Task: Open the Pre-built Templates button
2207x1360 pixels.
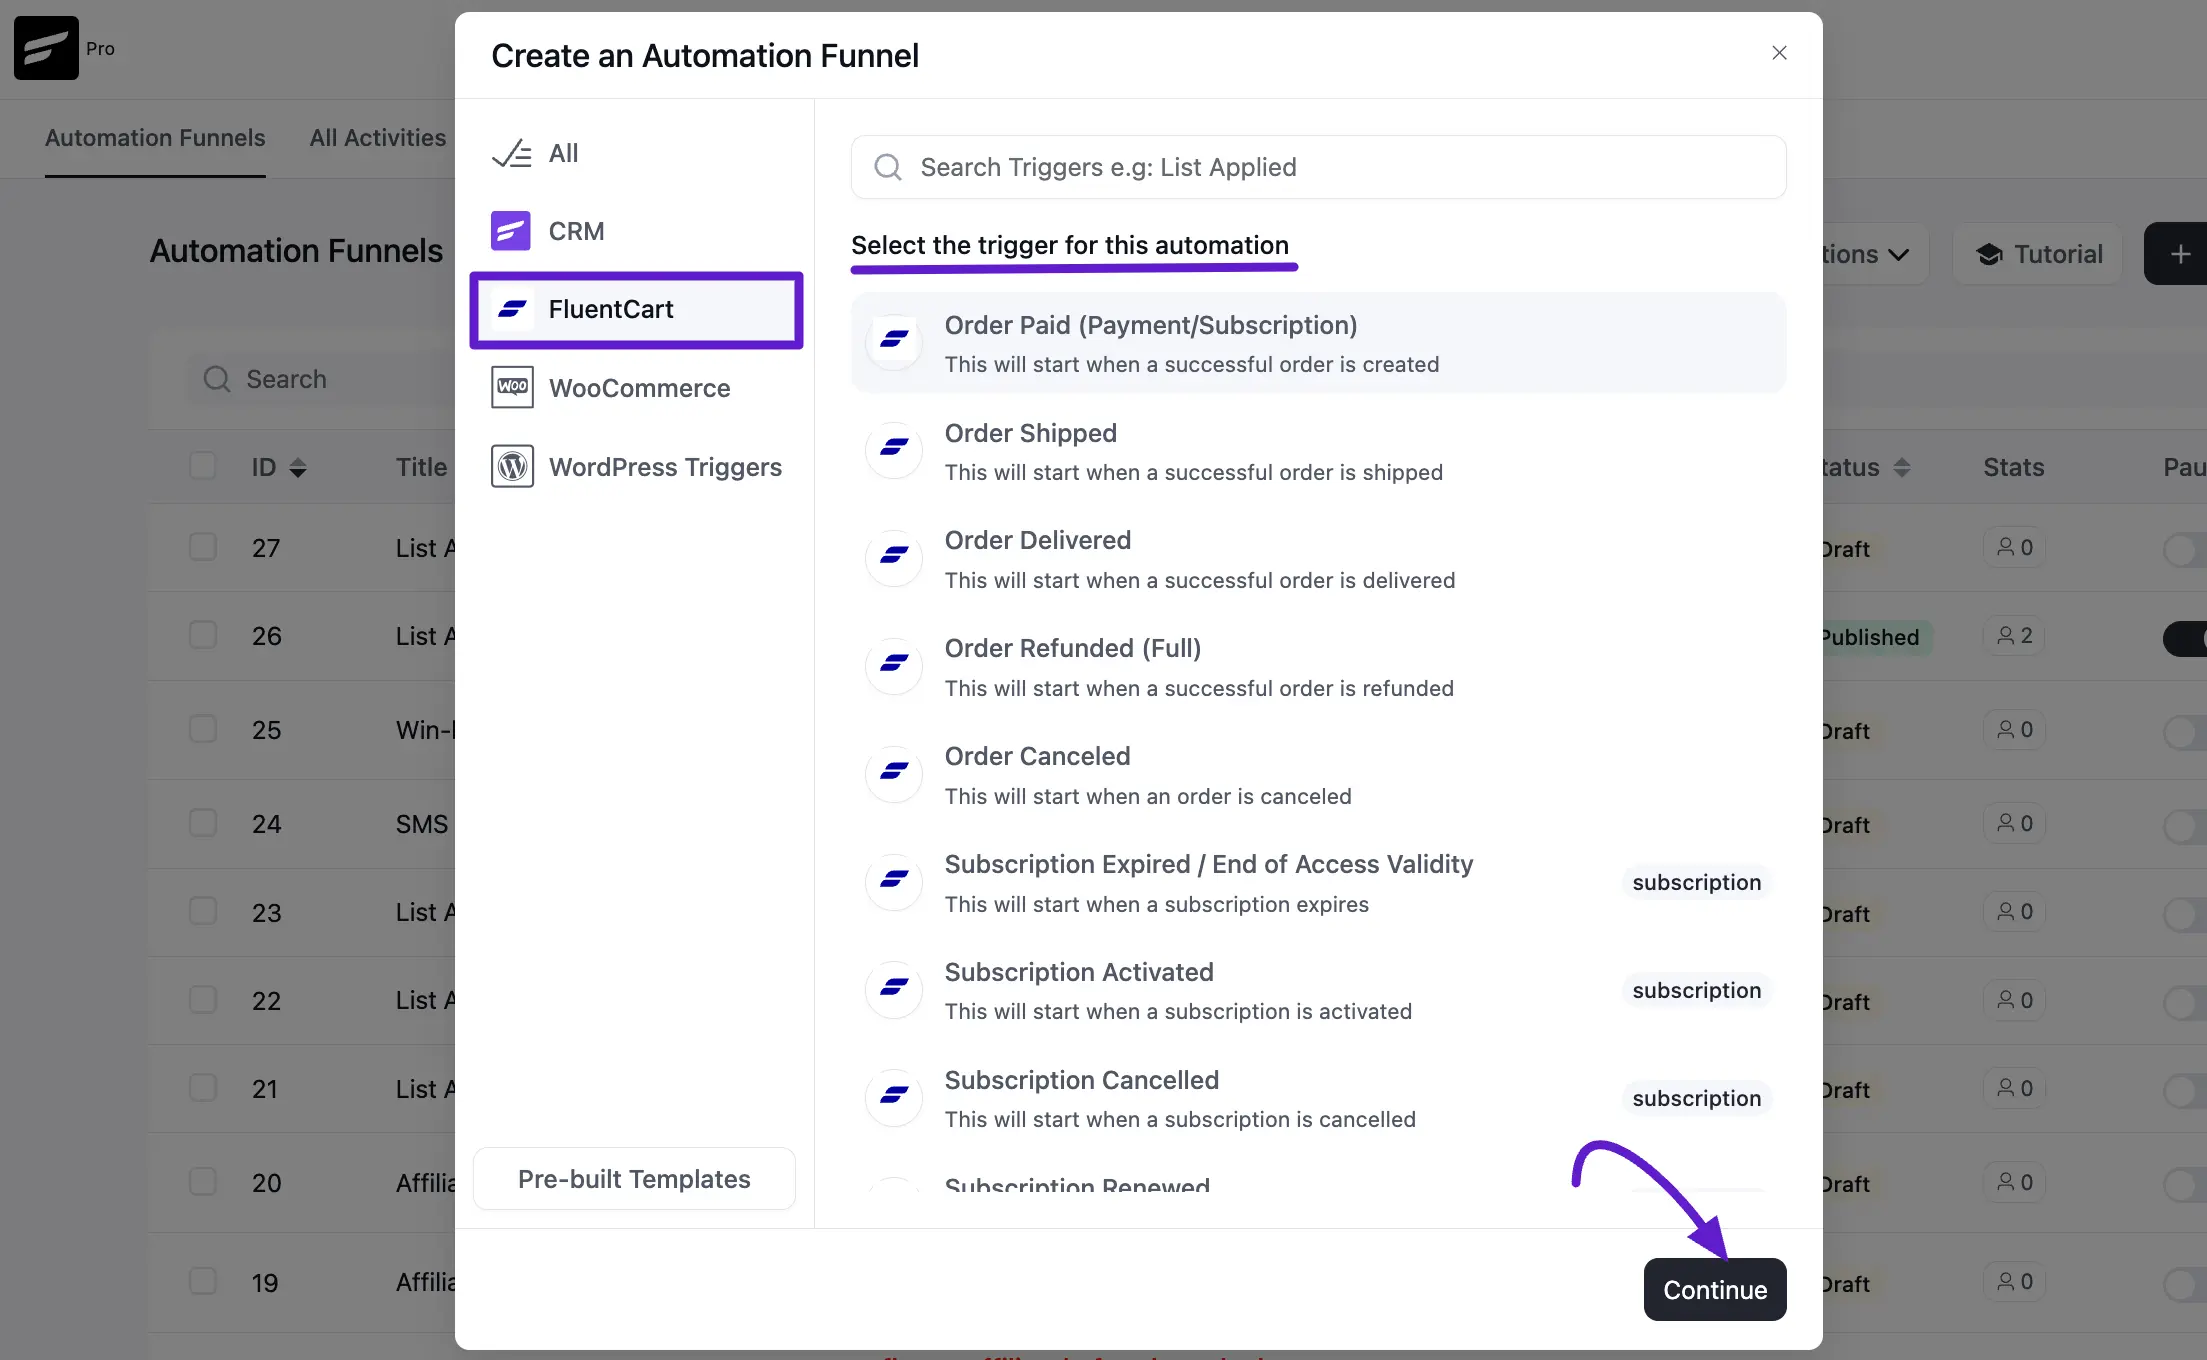Action: [x=634, y=1179]
